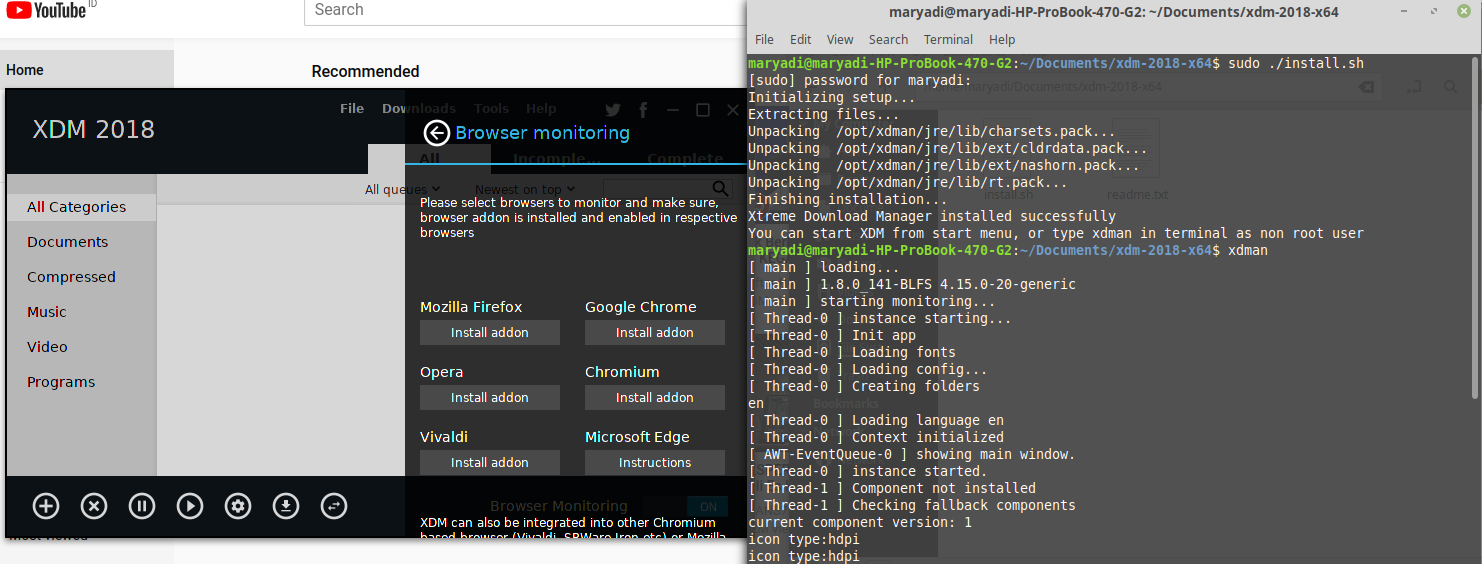Open the terminal Help menu
Screen dimensions: 1482x564
point(1002,40)
